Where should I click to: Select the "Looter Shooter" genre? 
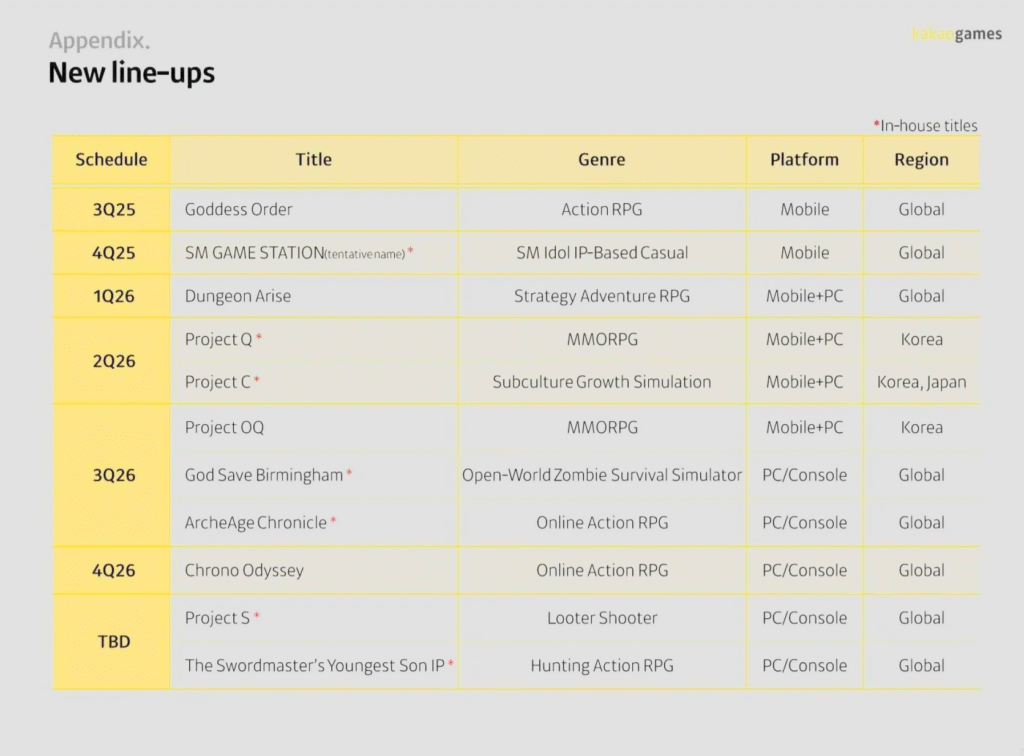[602, 618]
